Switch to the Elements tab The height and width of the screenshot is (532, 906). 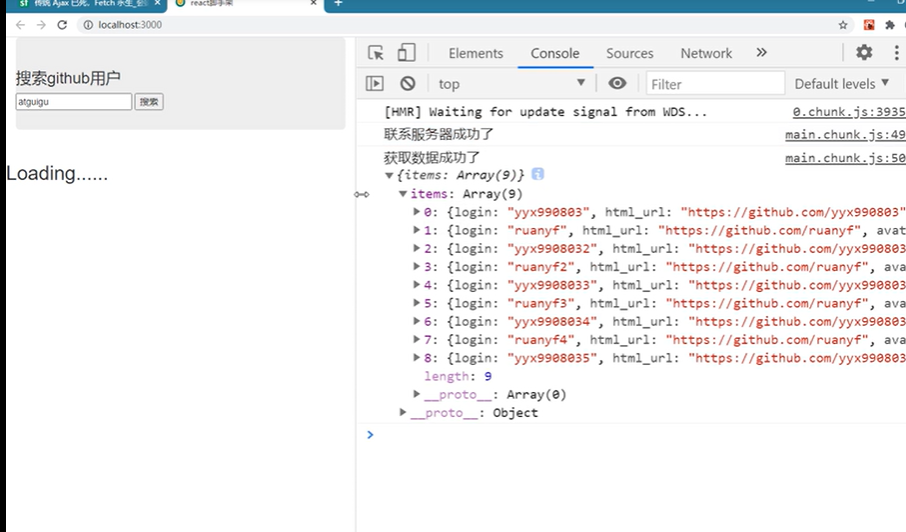tap(476, 53)
